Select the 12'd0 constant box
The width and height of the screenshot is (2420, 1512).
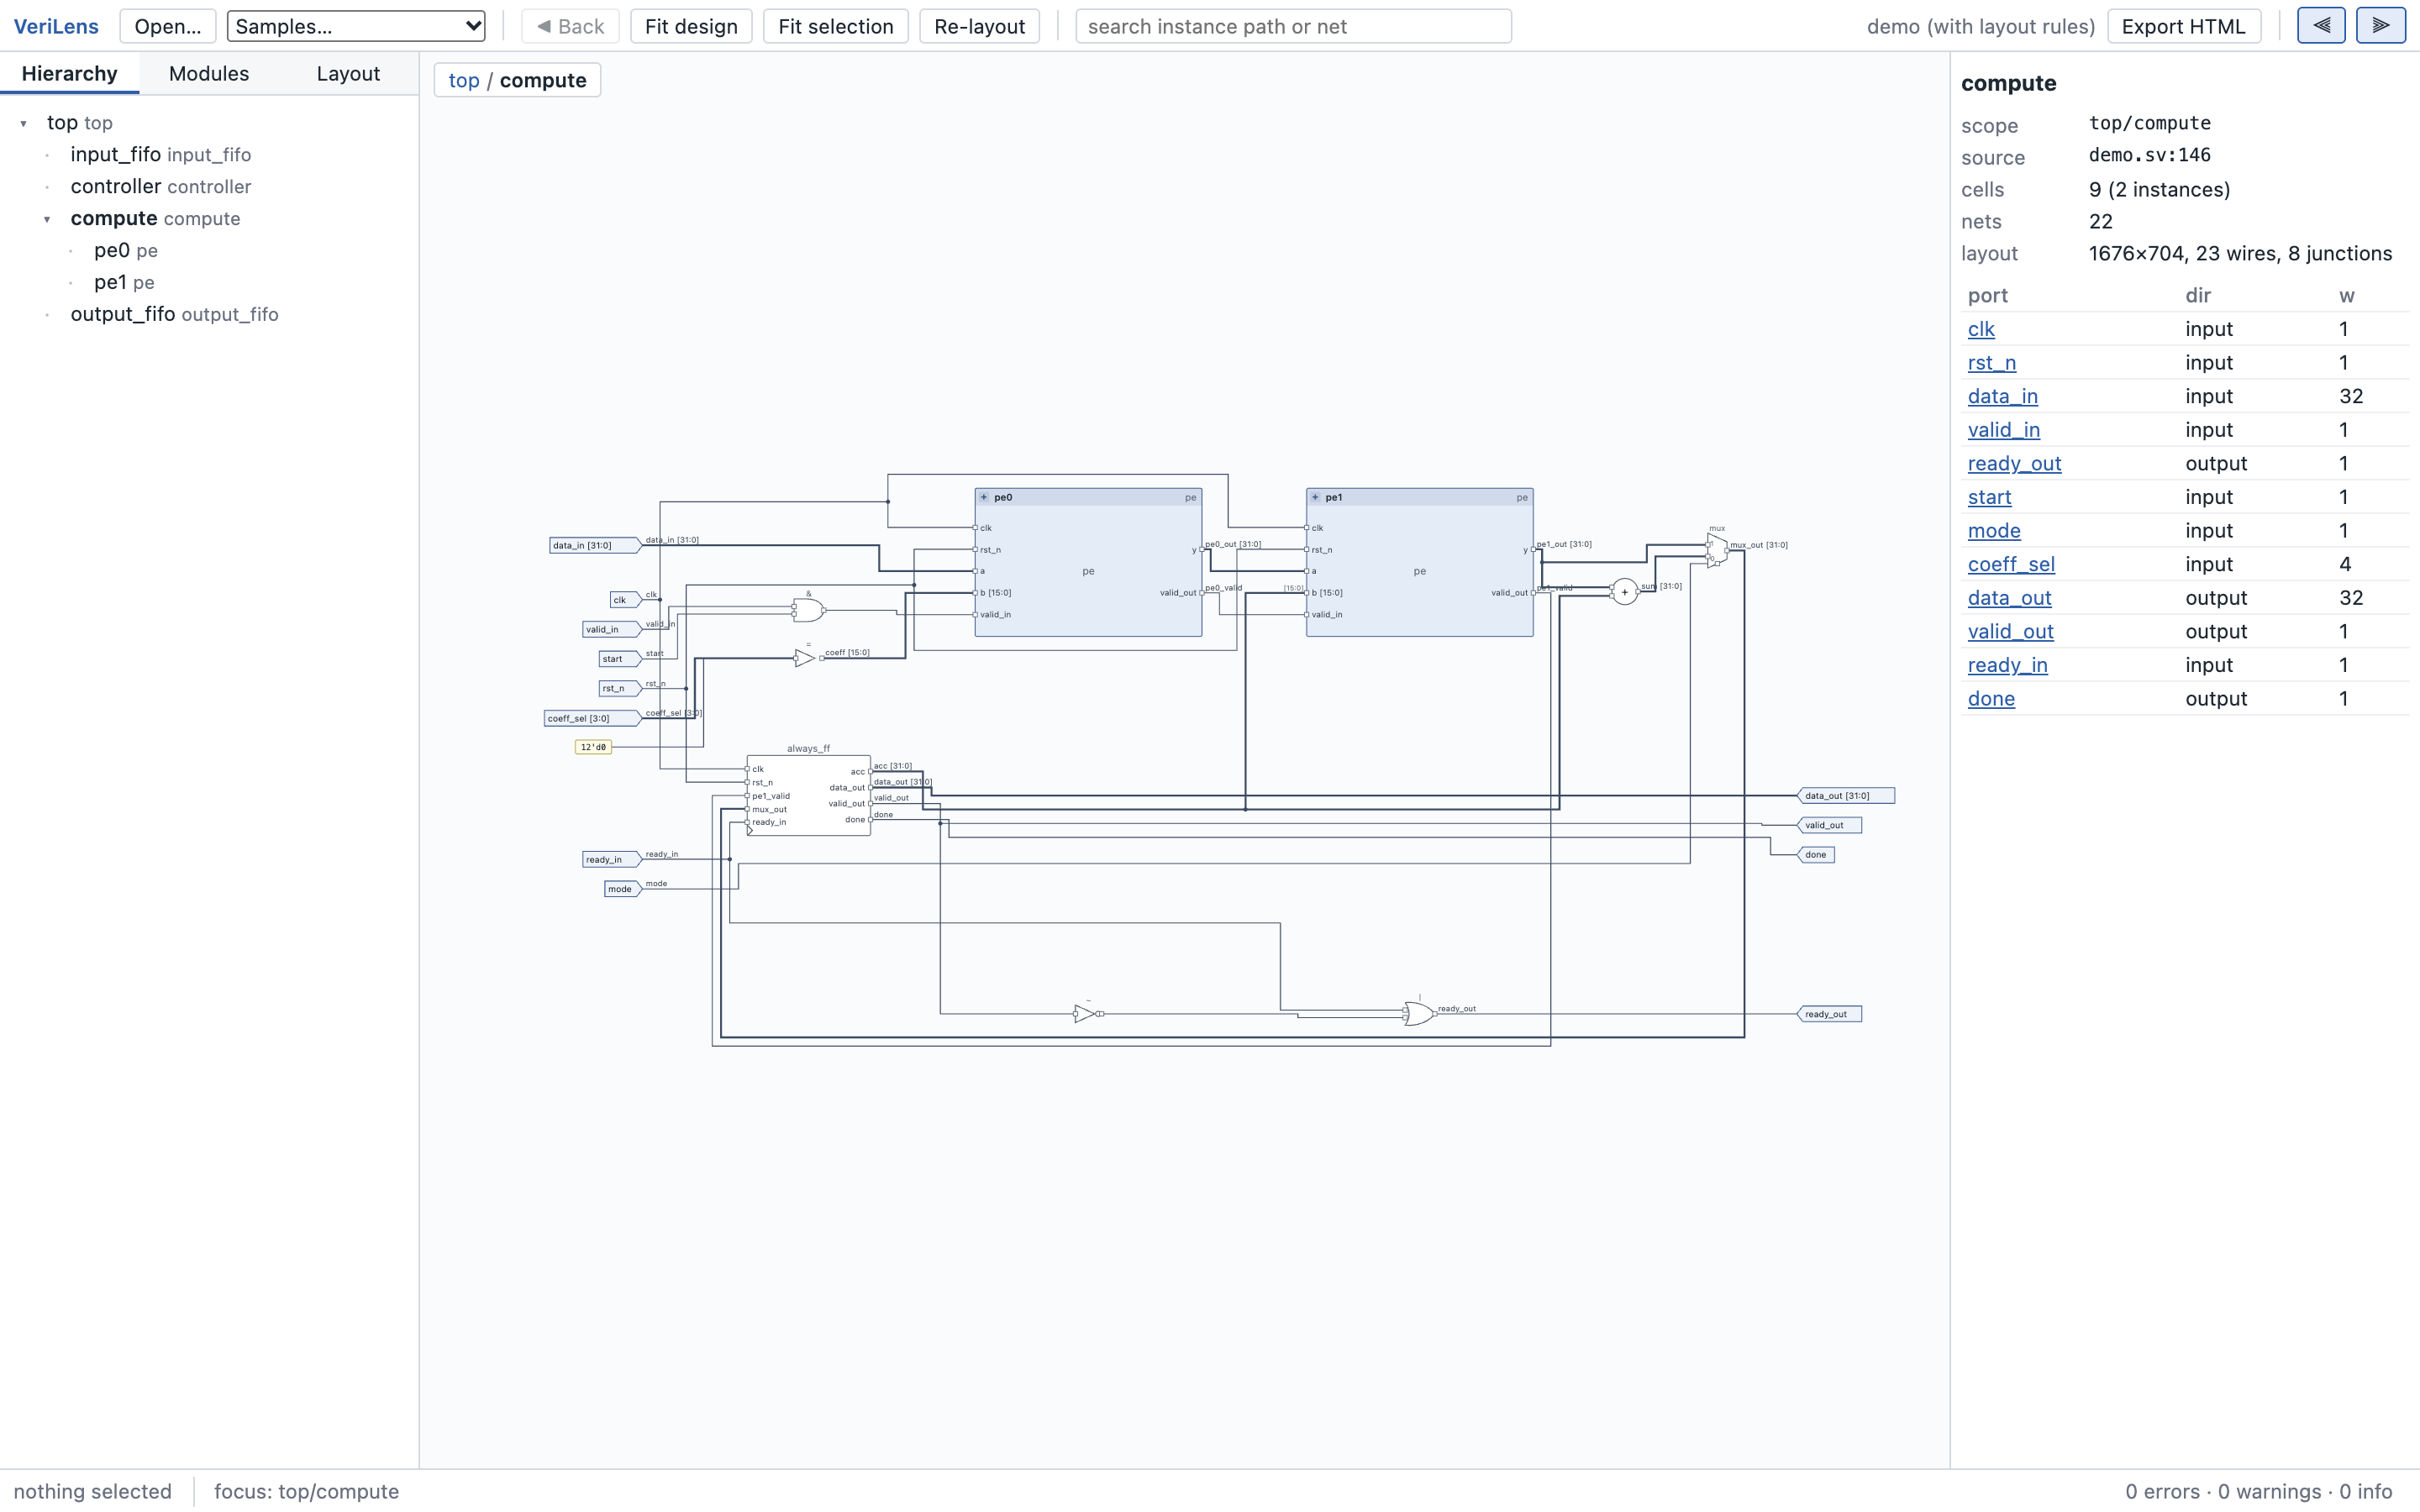click(x=593, y=747)
